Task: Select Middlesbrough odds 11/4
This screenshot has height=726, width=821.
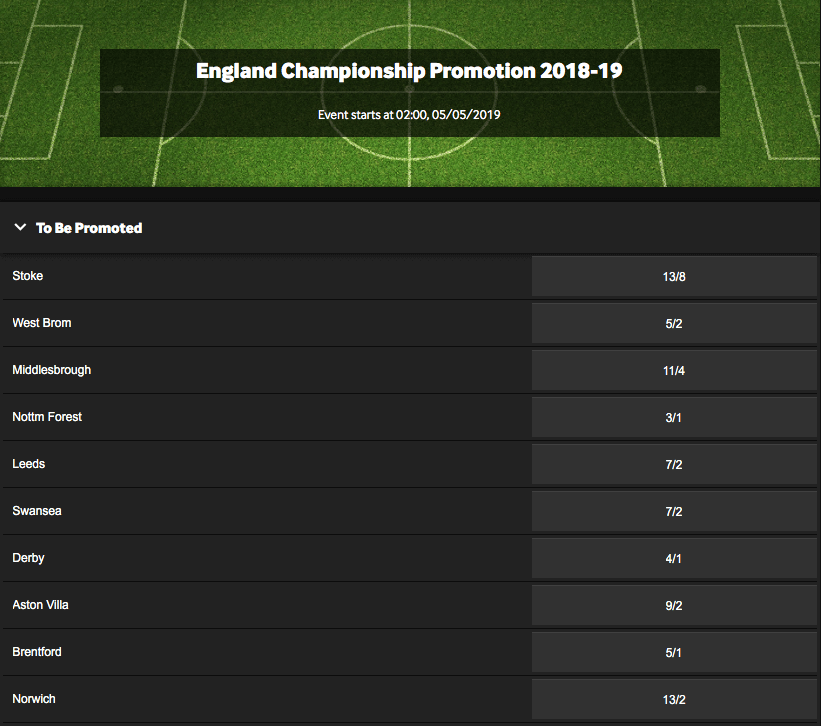Action: [x=674, y=371]
